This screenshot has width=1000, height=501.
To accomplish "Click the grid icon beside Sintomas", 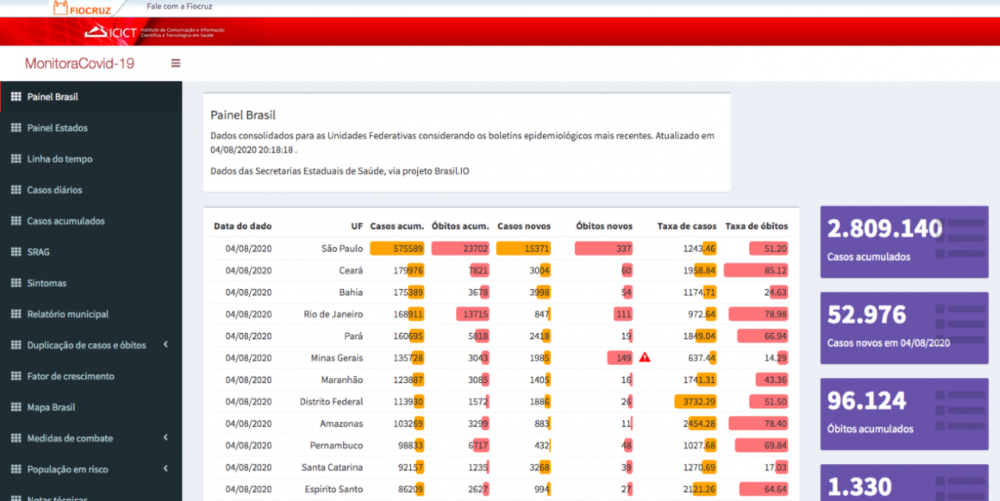I will point(15,283).
